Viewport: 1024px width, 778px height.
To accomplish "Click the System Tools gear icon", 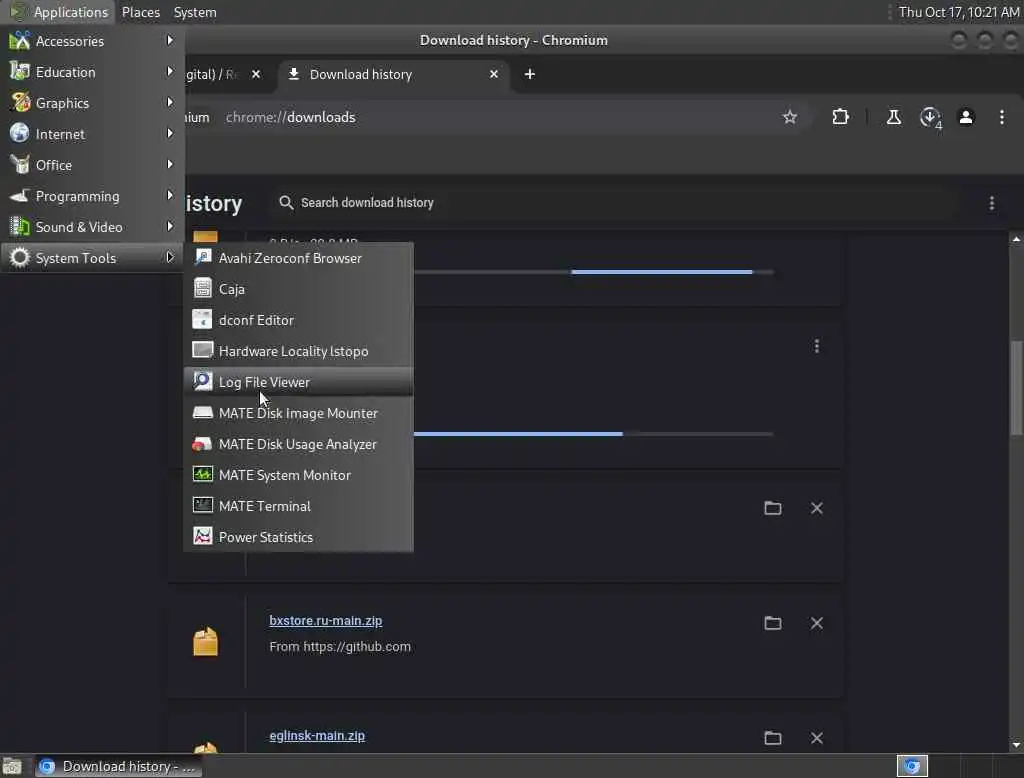I will click(20, 257).
